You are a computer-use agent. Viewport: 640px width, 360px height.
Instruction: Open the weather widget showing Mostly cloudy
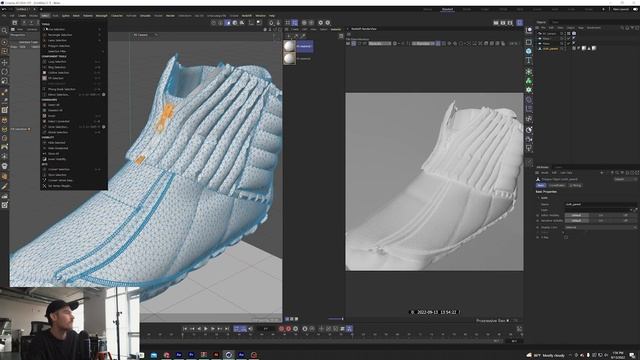click(546, 356)
